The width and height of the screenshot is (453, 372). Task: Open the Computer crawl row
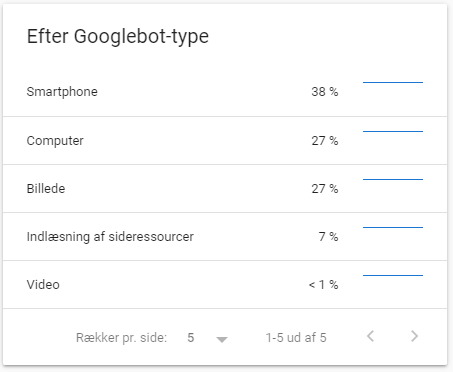click(225, 141)
